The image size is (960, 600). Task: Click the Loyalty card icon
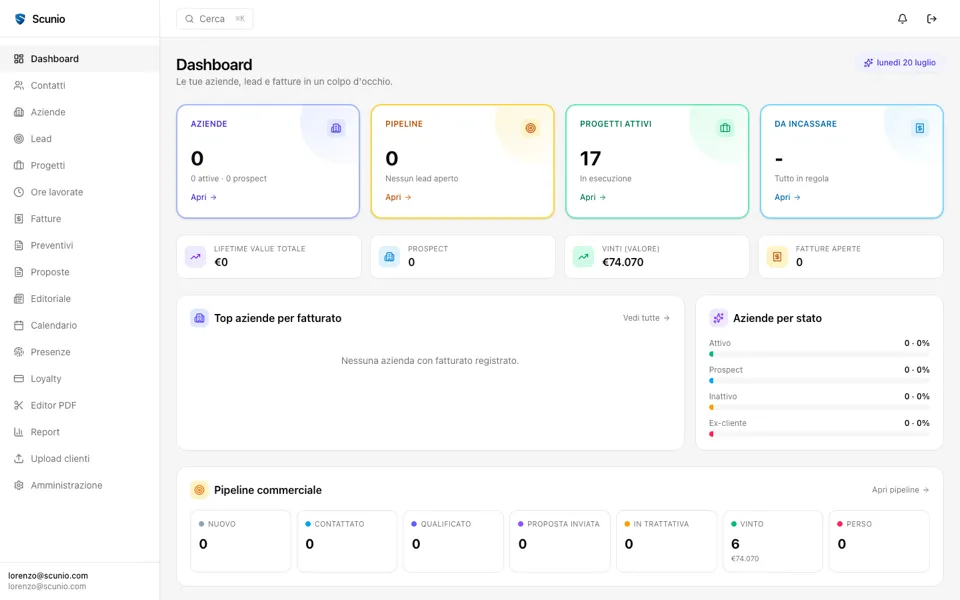tap(19, 378)
